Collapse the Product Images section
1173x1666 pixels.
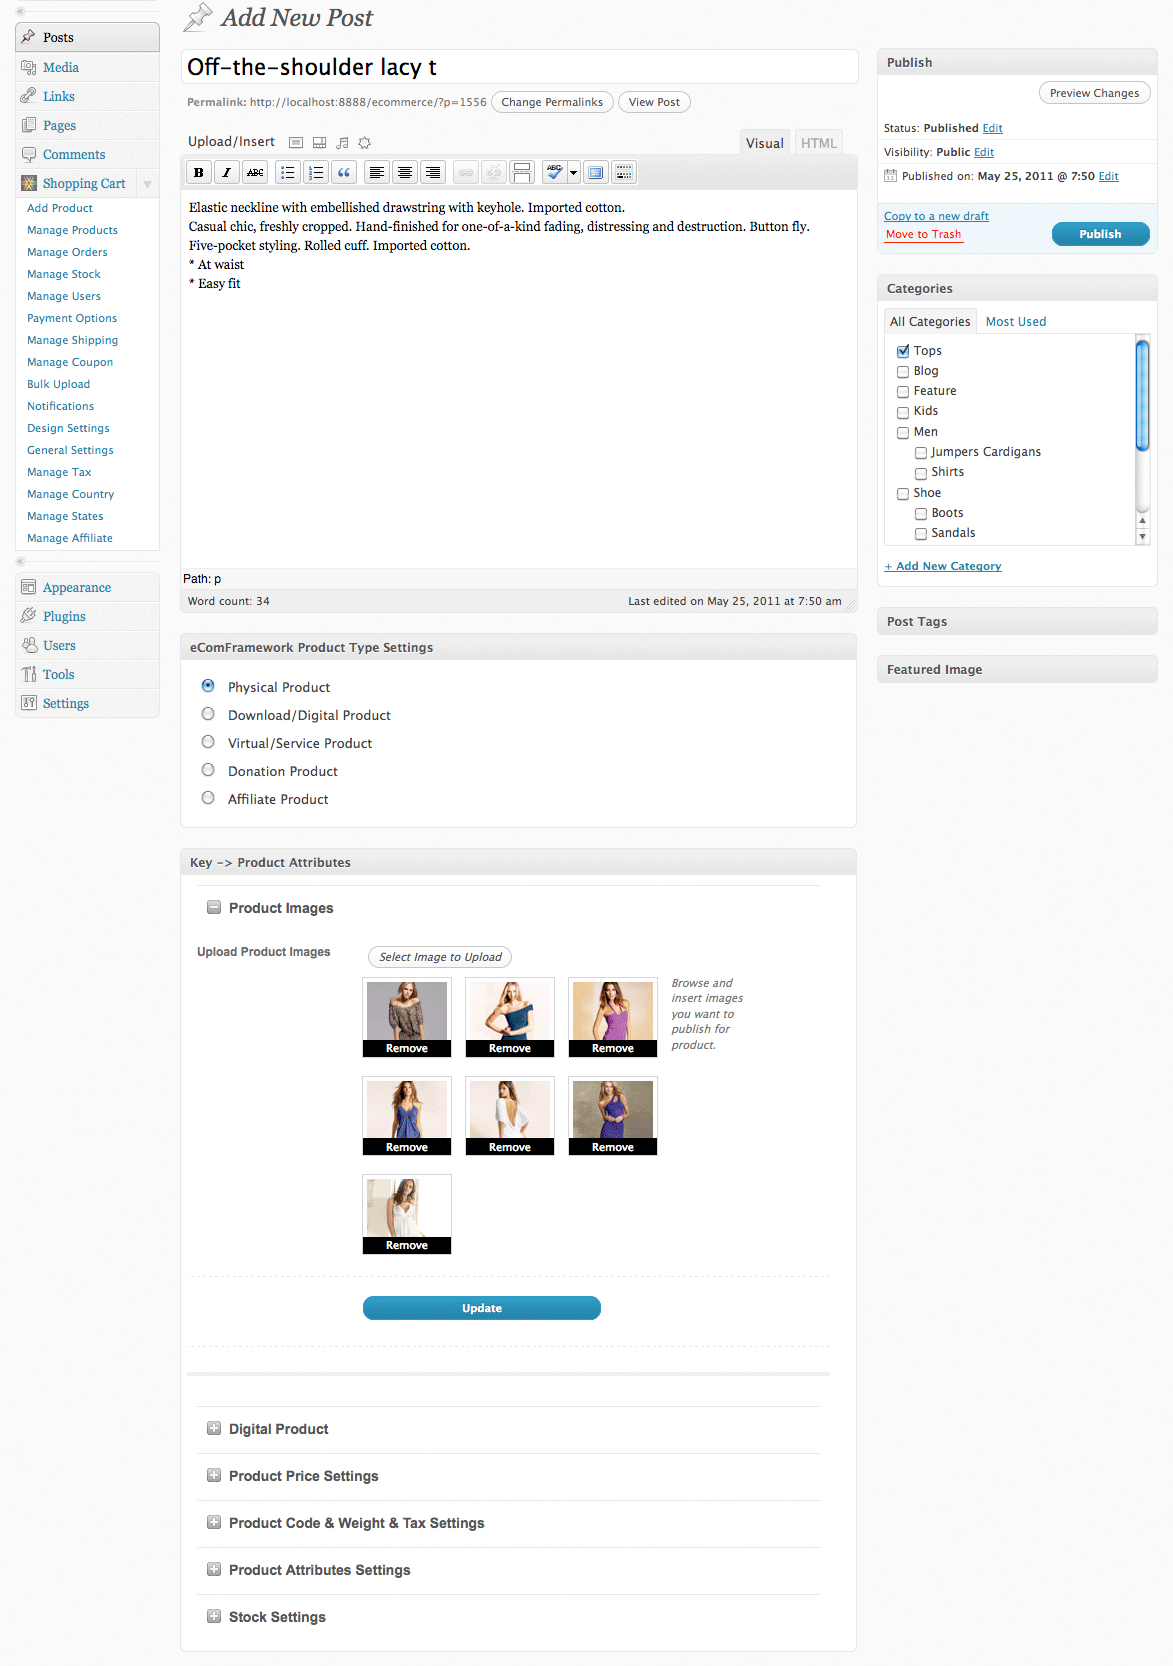213,907
